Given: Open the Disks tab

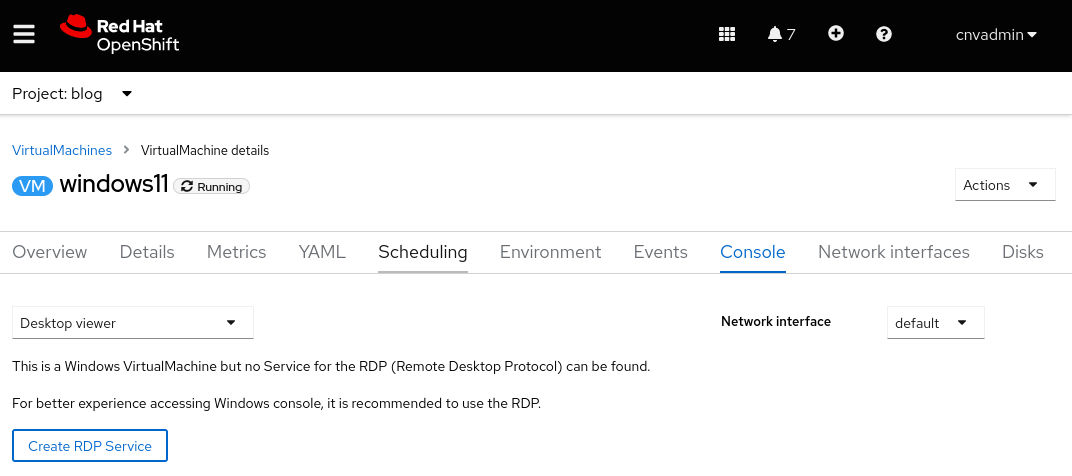Looking at the screenshot, I should (1022, 252).
